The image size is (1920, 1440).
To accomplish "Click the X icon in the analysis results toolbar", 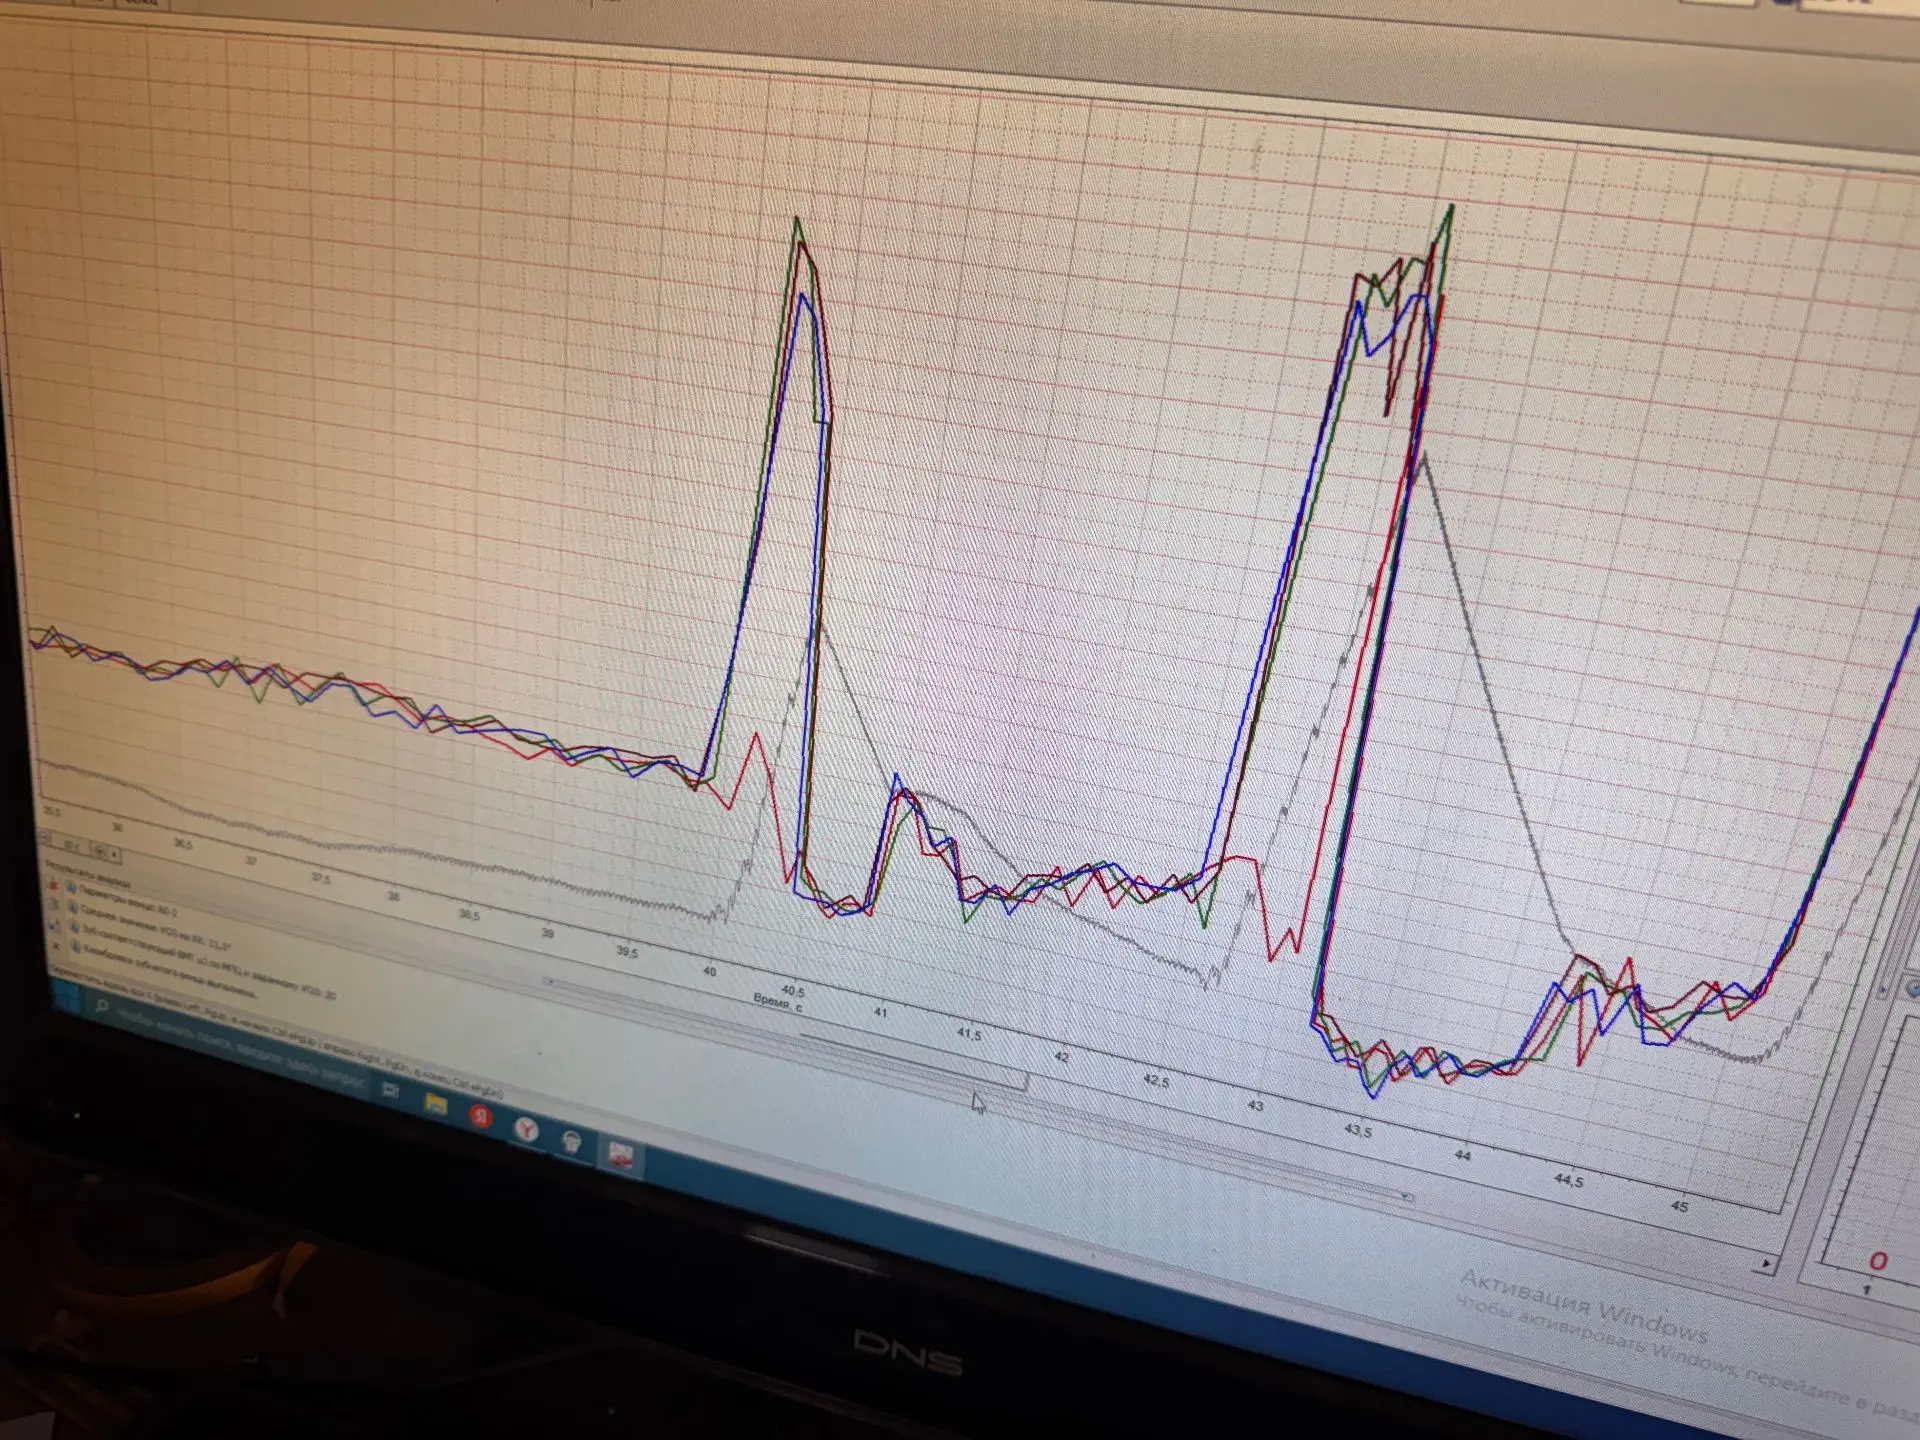I will [56, 946].
